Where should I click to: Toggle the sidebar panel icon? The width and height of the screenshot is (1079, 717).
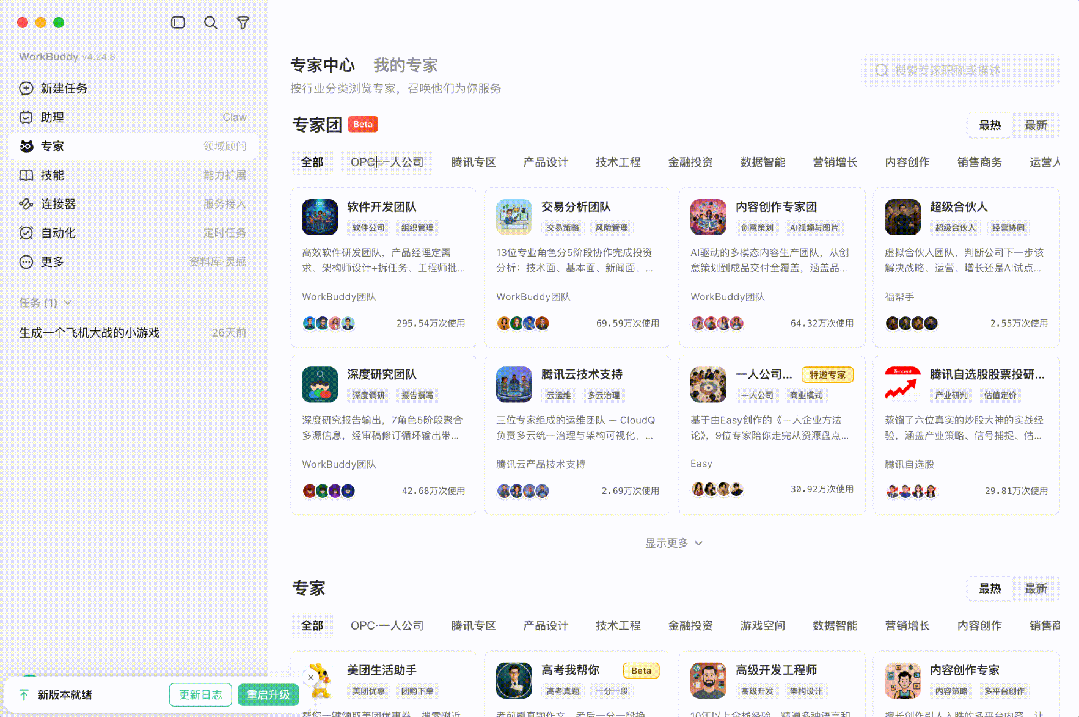[x=178, y=23]
